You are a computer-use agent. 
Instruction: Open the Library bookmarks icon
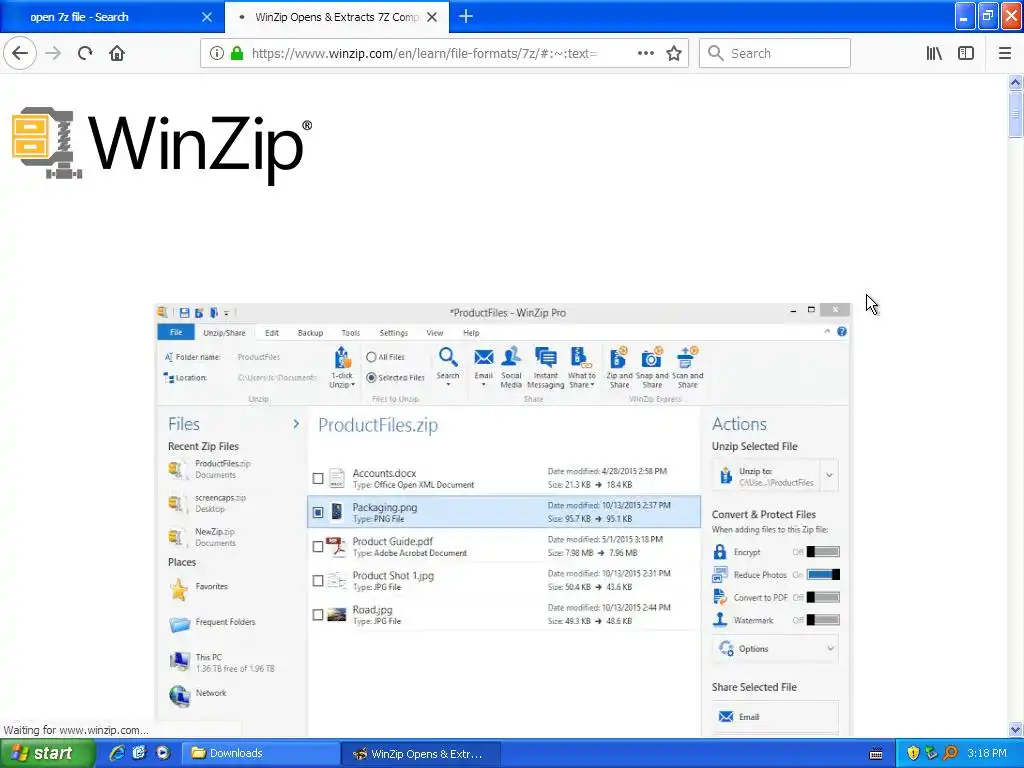point(934,53)
